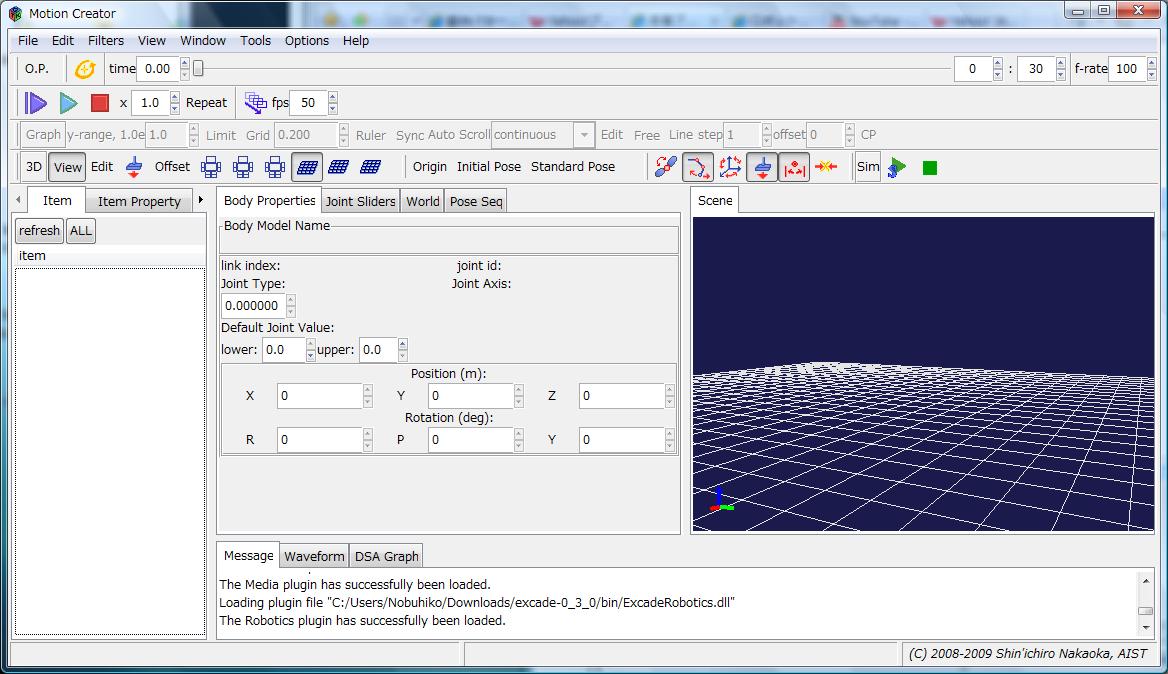Toggle the View mode button
1168x674 pixels.
pyautogui.click(x=68, y=167)
